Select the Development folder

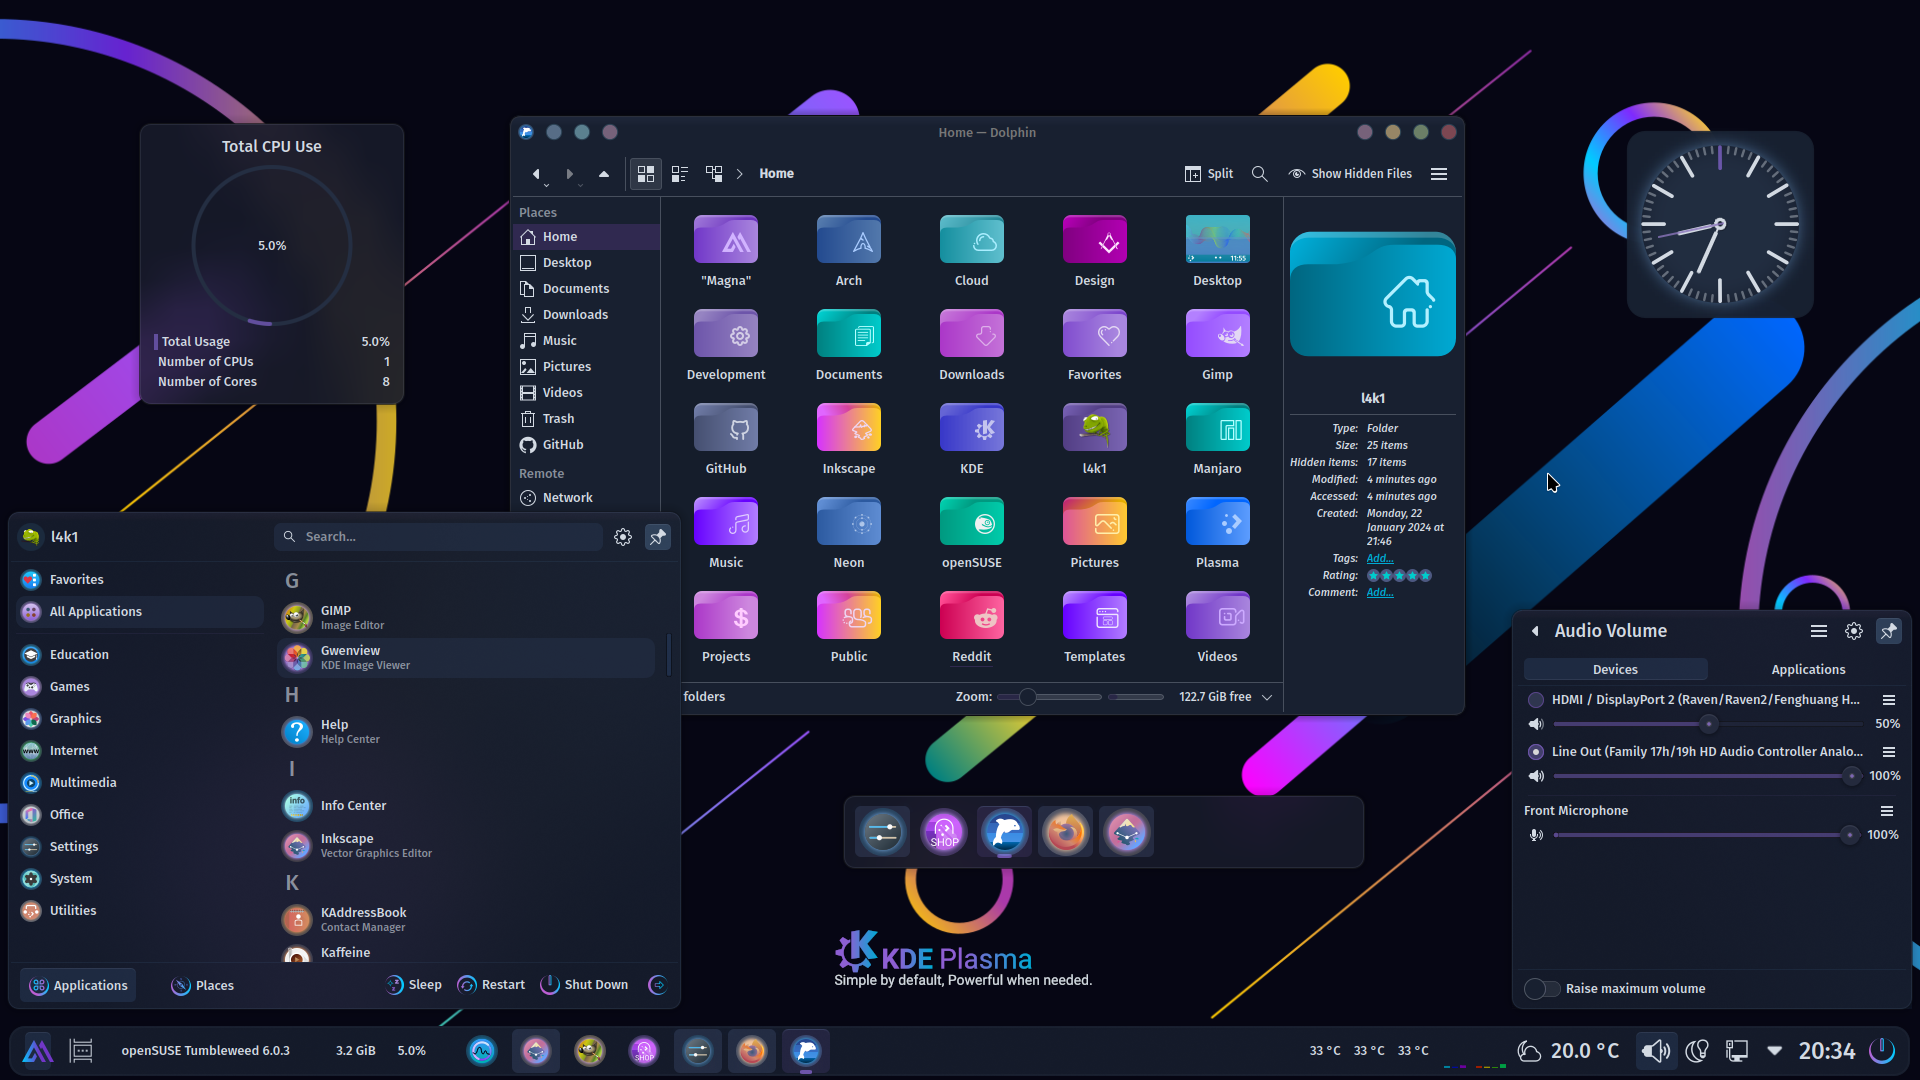pos(726,345)
